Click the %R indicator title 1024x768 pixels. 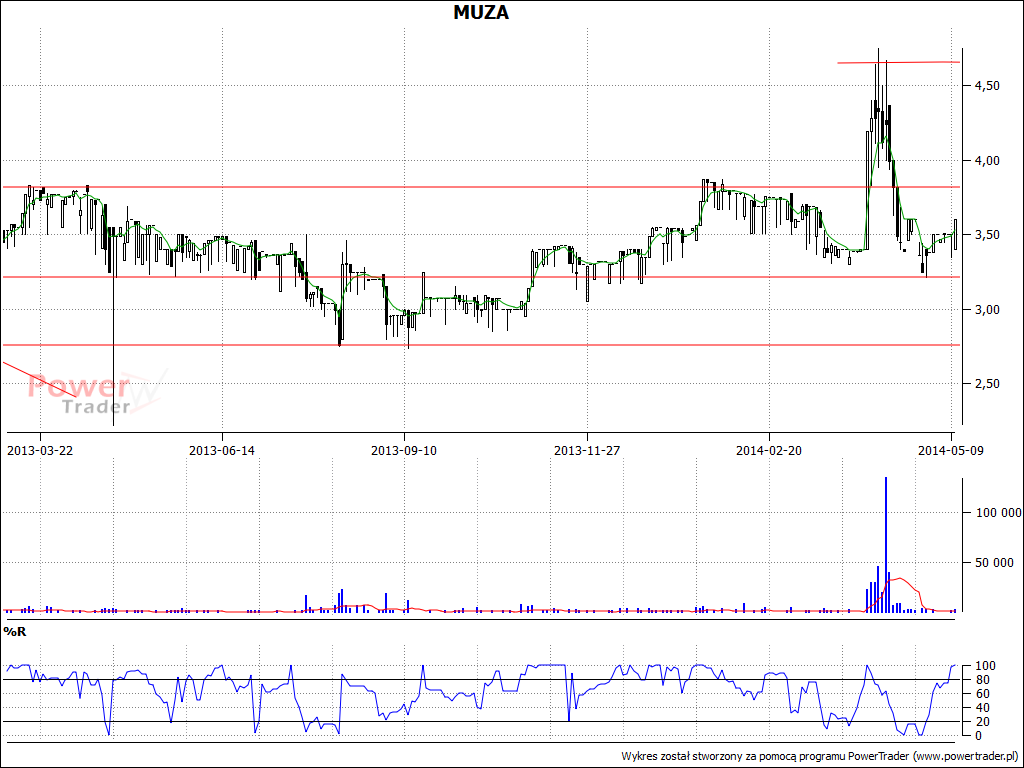point(14,632)
